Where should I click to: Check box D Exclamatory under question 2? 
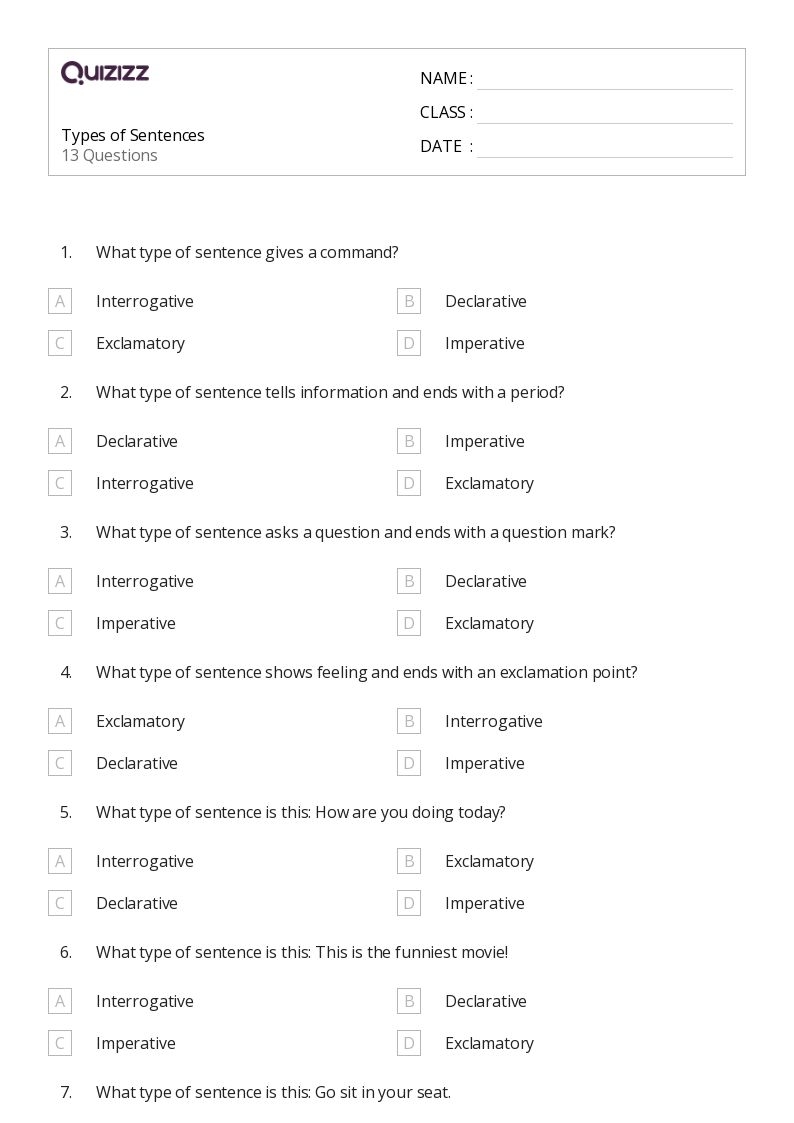click(x=409, y=483)
